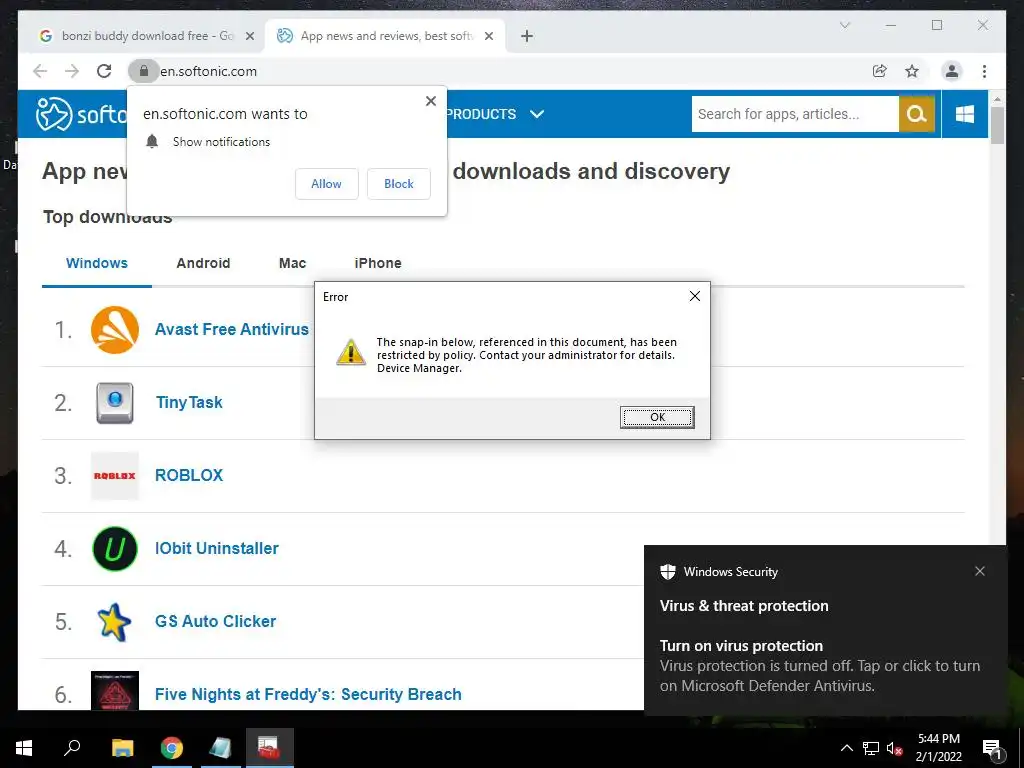Click the Softonic logo
The image size is (1024, 768).
[x=82, y=114]
